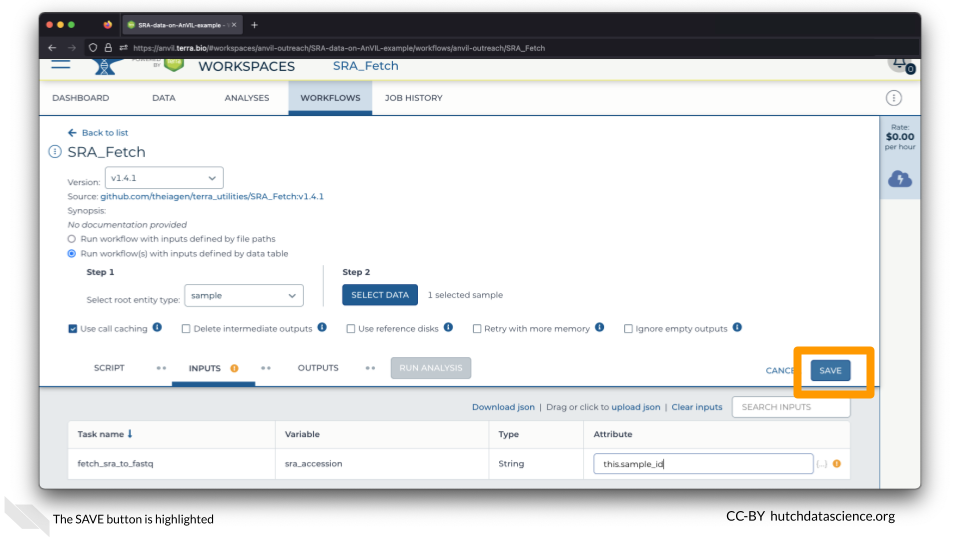Viewport: 960px width, 540px height.
Task: Open the hamburger navigation menu
Action: pos(61,63)
